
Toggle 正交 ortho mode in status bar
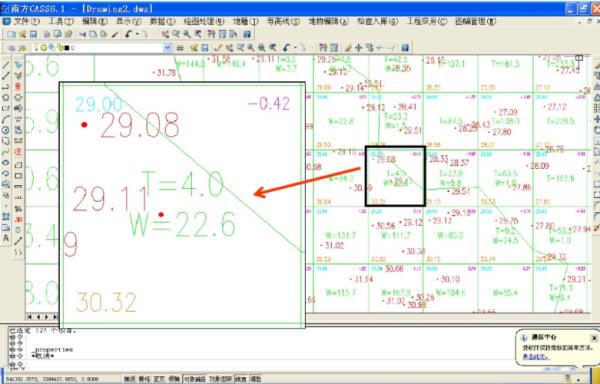pyautogui.click(x=159, y=379)
